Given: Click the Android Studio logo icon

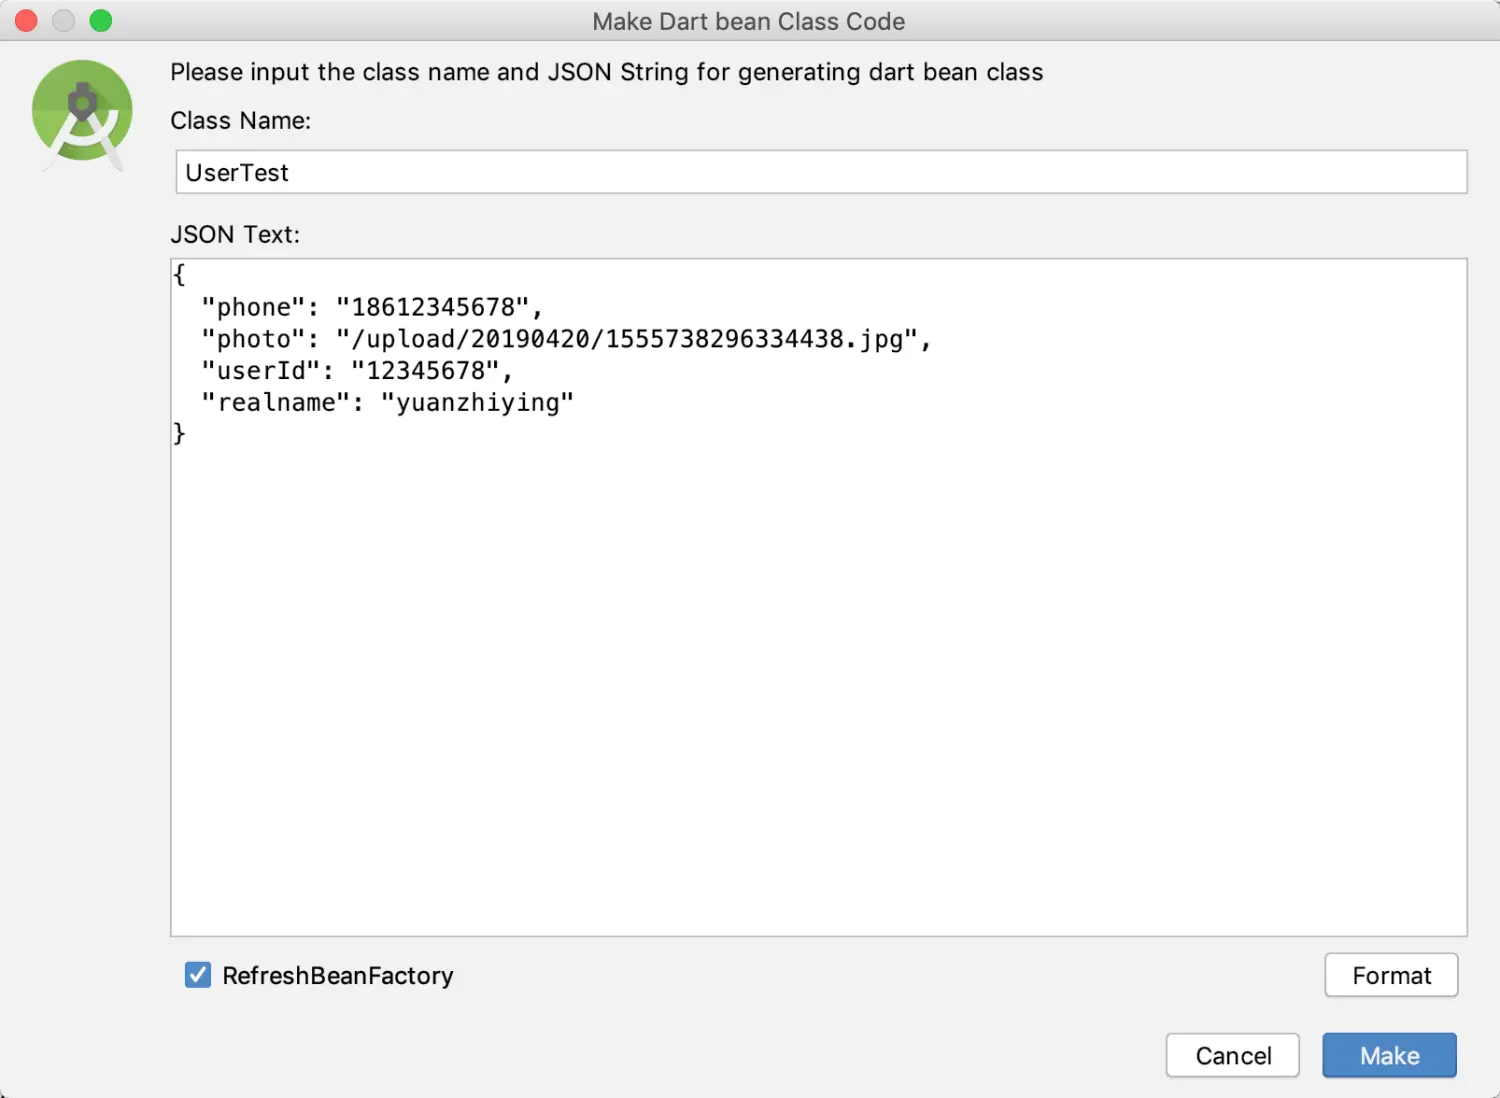Looking at the screenshot, I should 82,113.
